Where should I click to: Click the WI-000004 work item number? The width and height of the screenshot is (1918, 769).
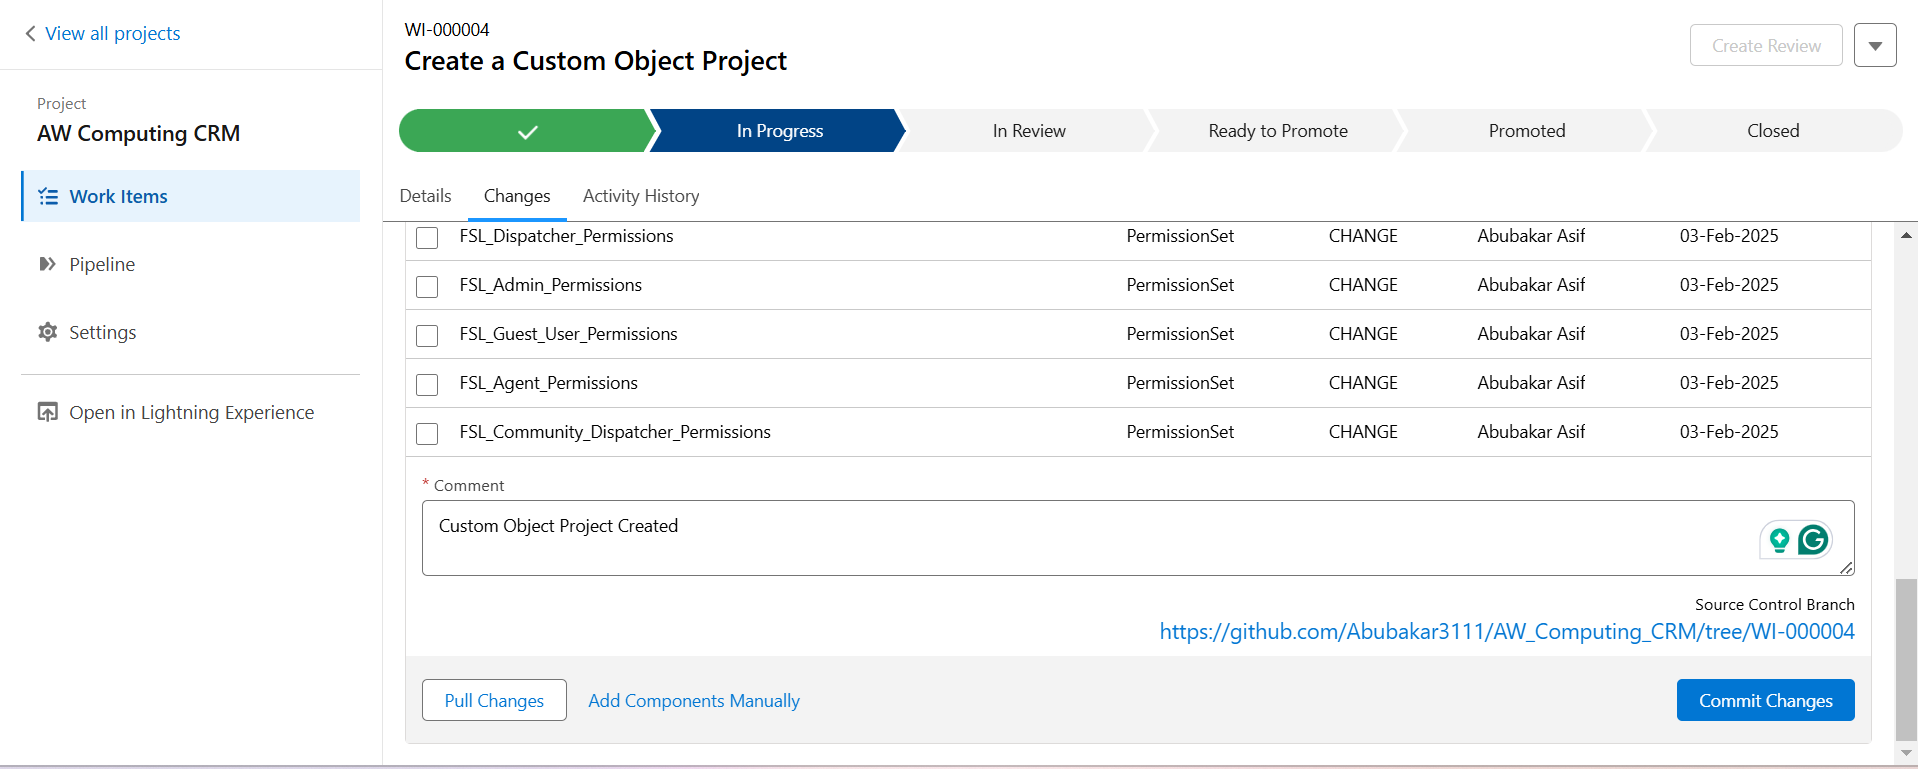click(447, 30)
